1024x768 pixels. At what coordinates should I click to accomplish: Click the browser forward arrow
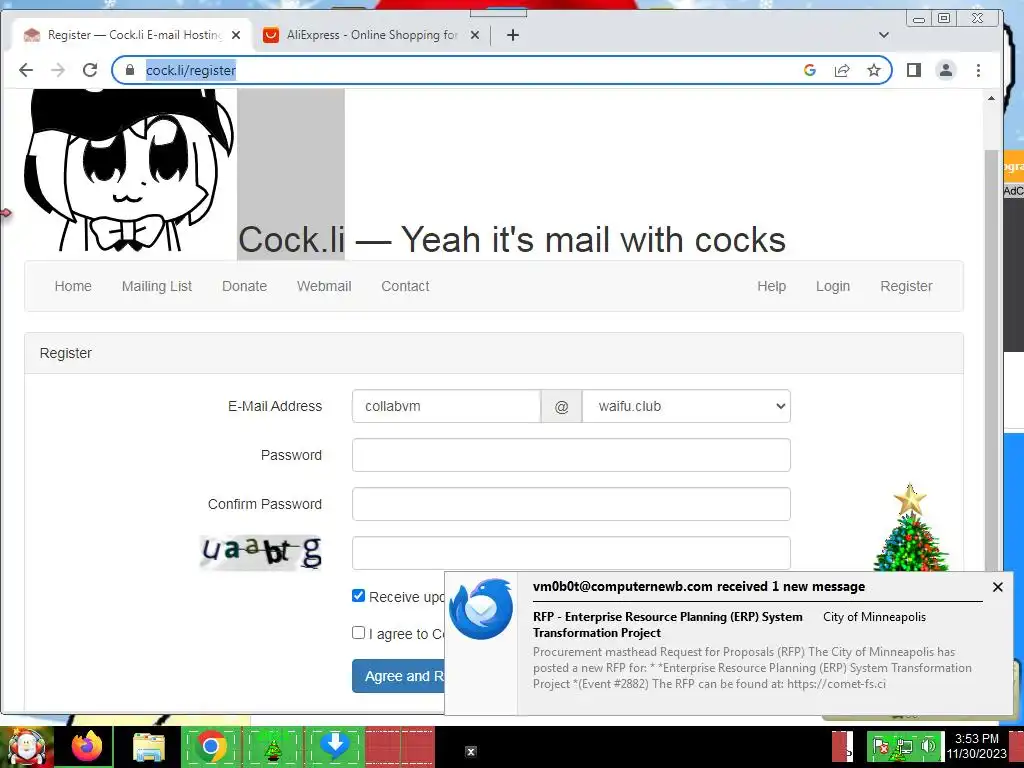tap(58, 70)
